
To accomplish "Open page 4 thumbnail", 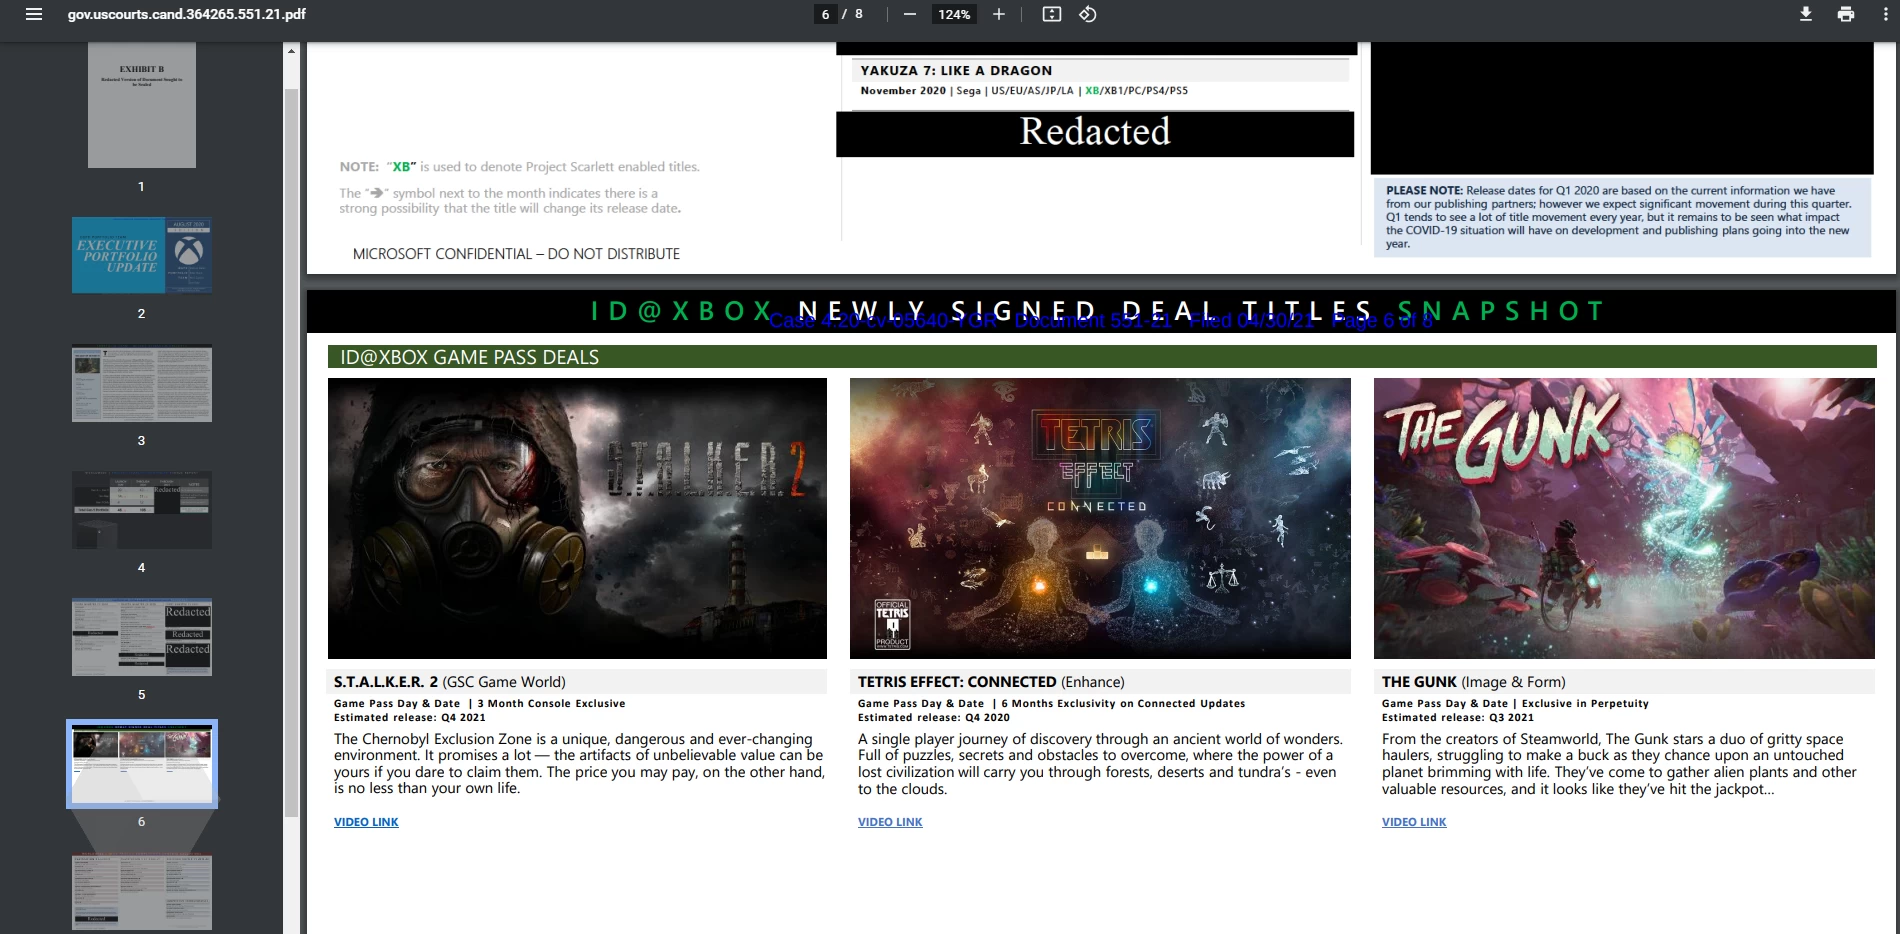I will click(141, 510).
